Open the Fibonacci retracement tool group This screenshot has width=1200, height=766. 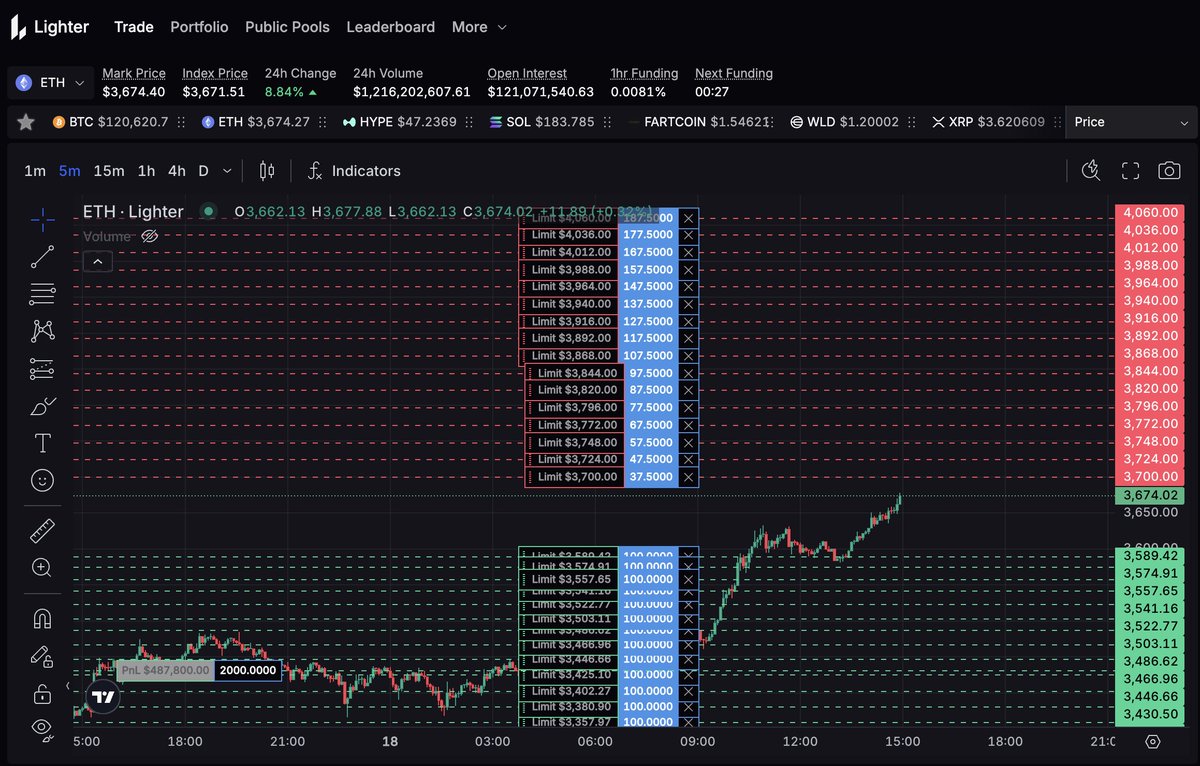pos(42,293)
